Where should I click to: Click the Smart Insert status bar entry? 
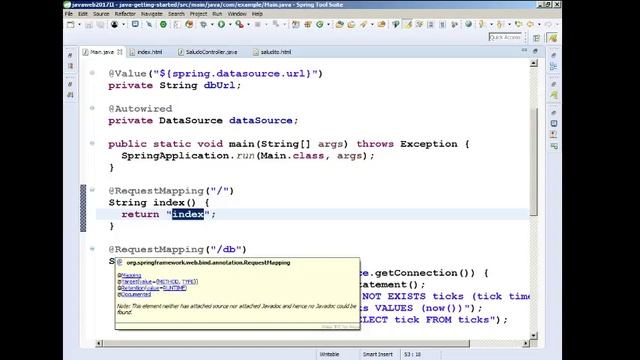[378, 354]
